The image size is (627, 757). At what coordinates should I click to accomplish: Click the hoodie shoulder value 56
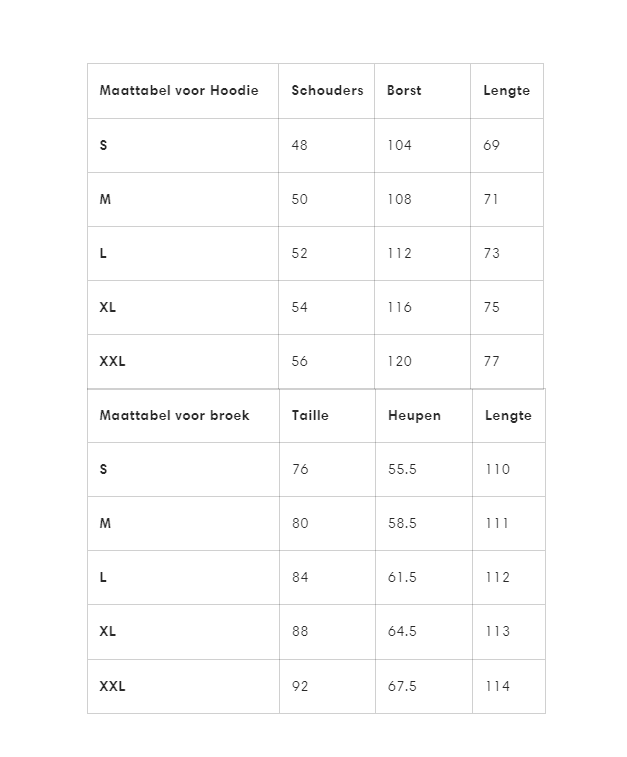(x=300, y=361)
